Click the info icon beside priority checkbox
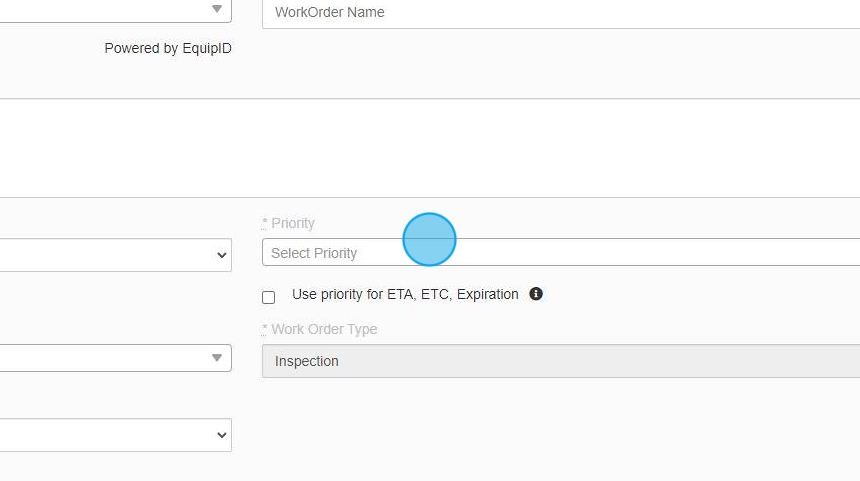The height and width of the screenshot is (481, 860). [536, 294]
